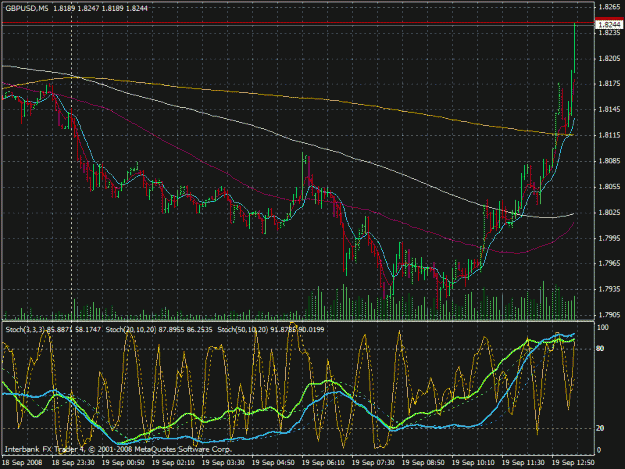The image size is (625, 469).
Task: Click the 1.8055 price axis label
Action: [610, 186]
